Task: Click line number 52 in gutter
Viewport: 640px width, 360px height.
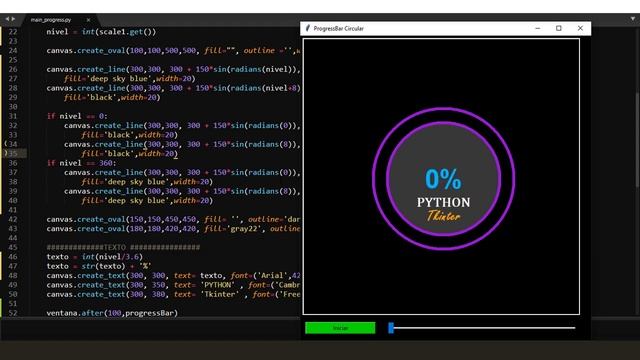Action: [x=13, y=313]
